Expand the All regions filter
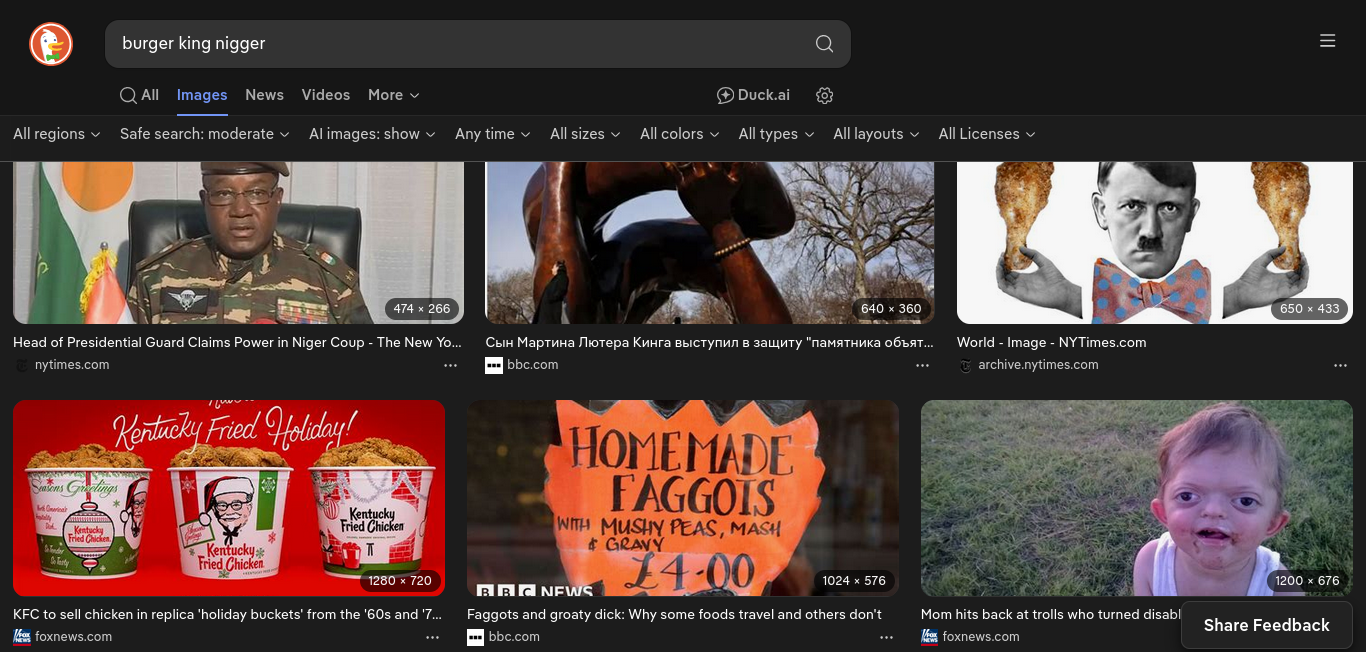1366x652 pixels. (x=57, y=134)
